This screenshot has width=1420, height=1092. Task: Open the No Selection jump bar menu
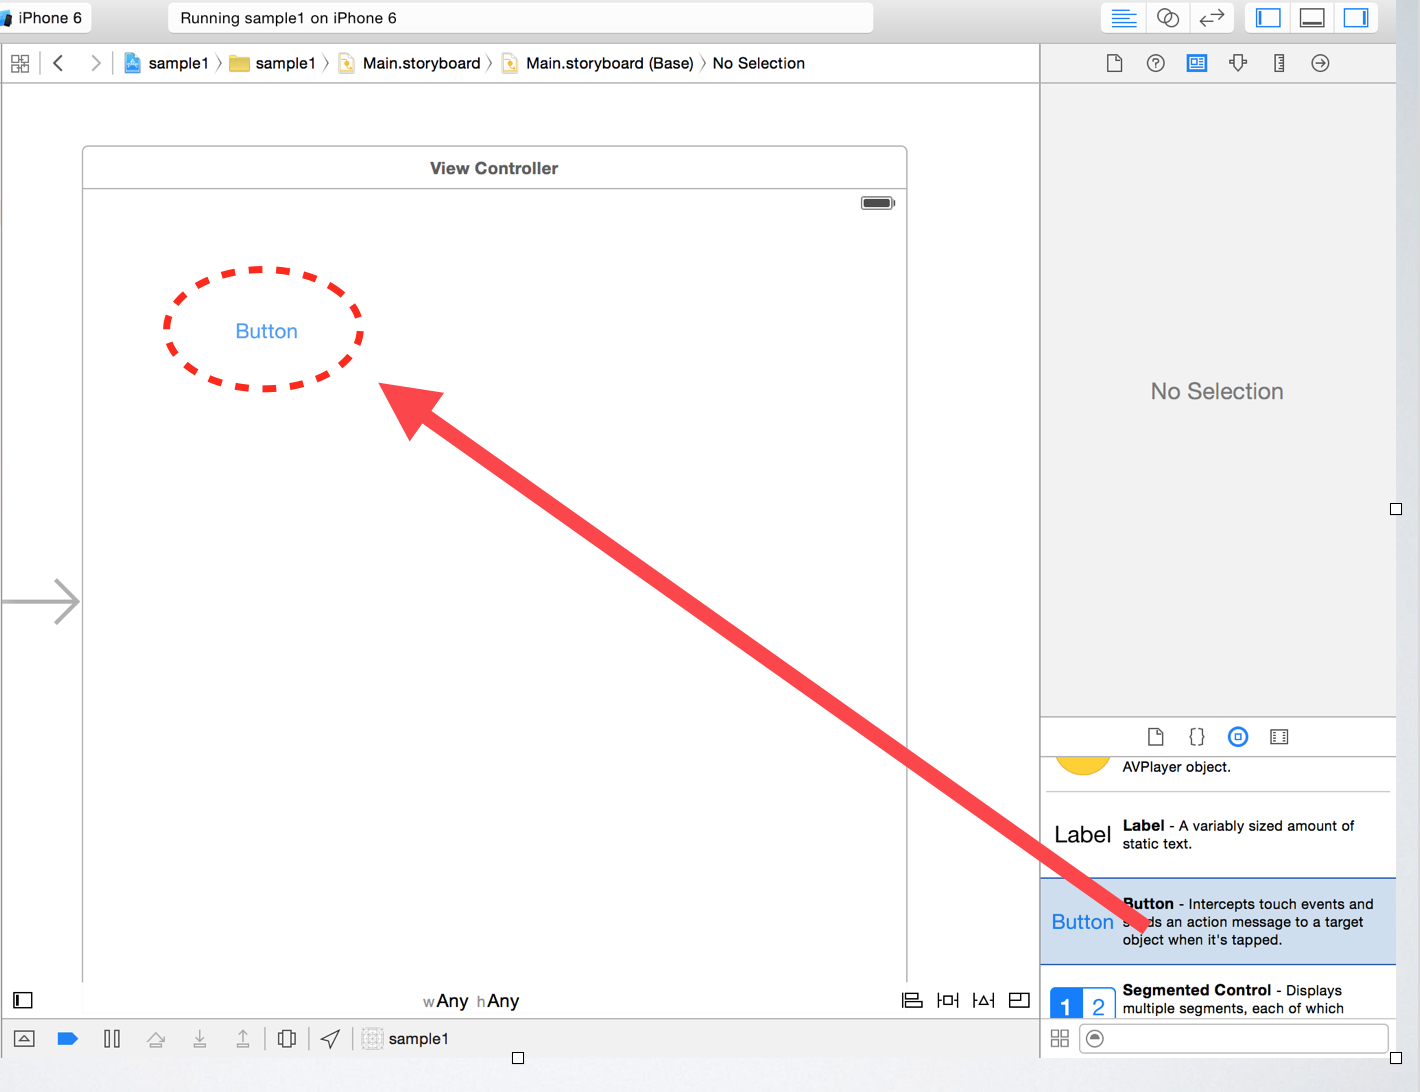758,63
